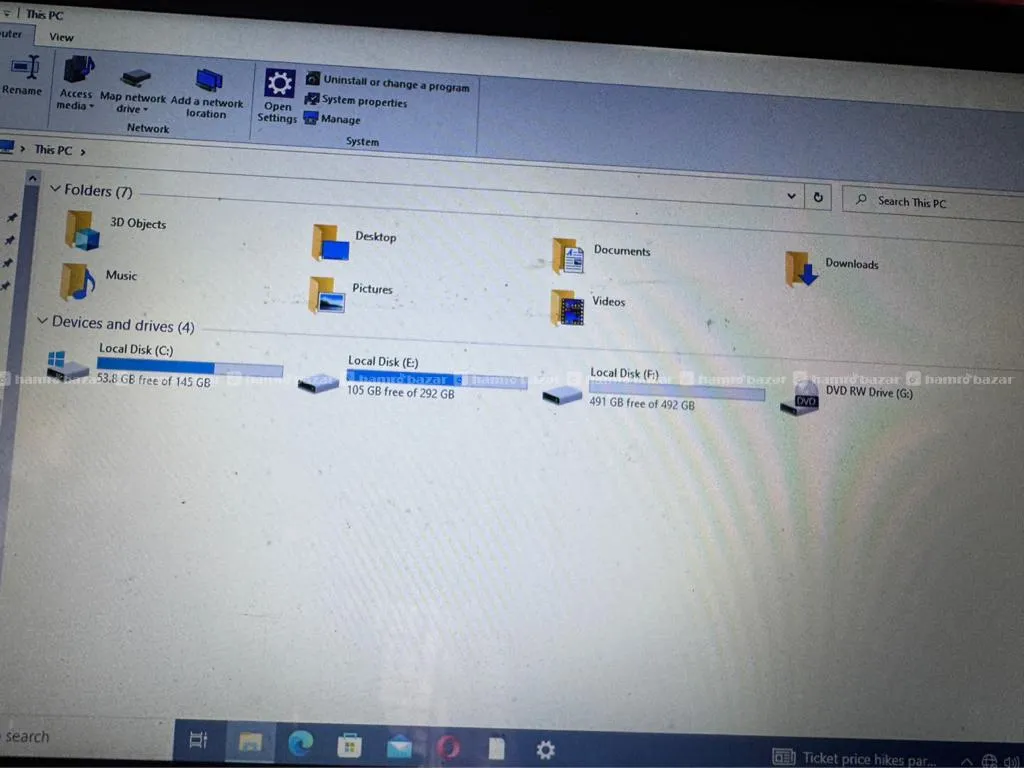Screen dimensions: 1024x768
Task: Collapse the Devices and drives section
Action: tap(42, 321)
